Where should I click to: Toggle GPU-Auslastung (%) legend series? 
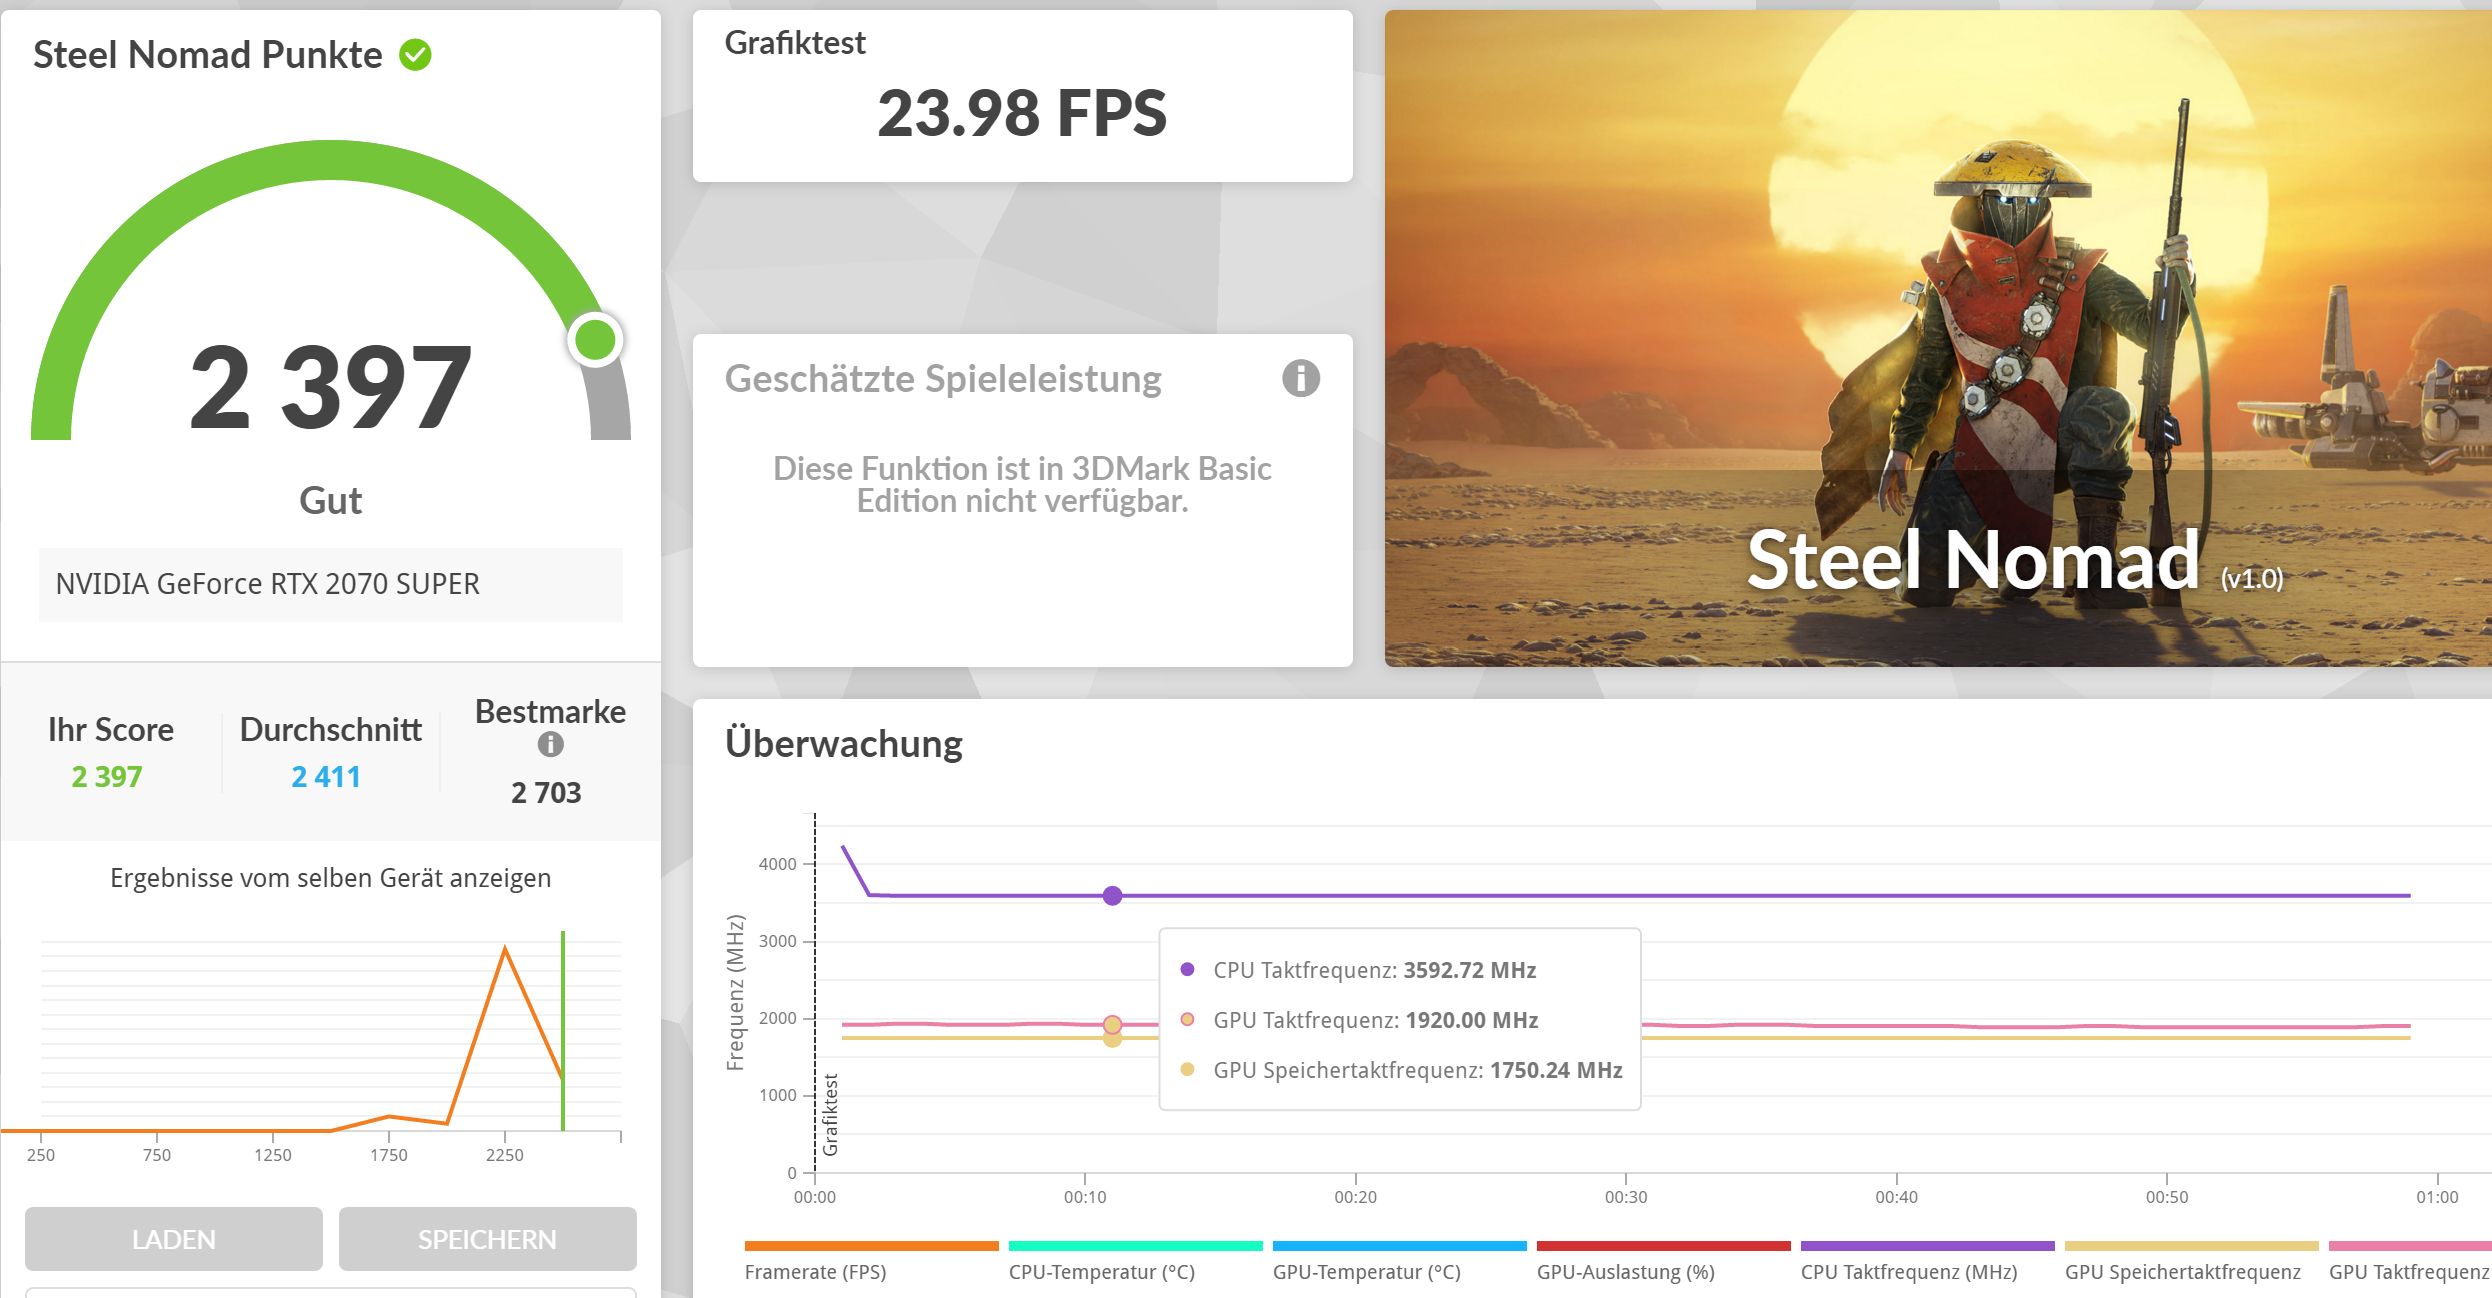click(x=1625, y=1271)
